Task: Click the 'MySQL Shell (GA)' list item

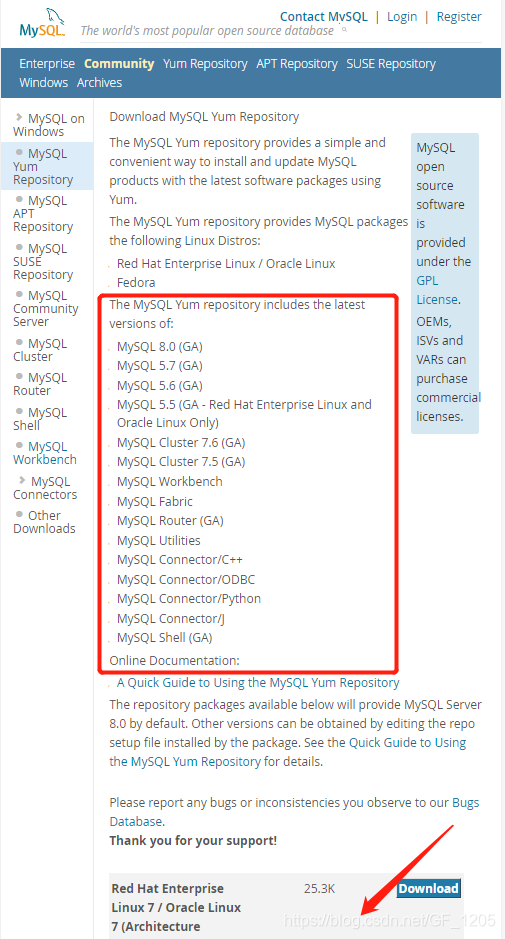Action: pos(165,638)
